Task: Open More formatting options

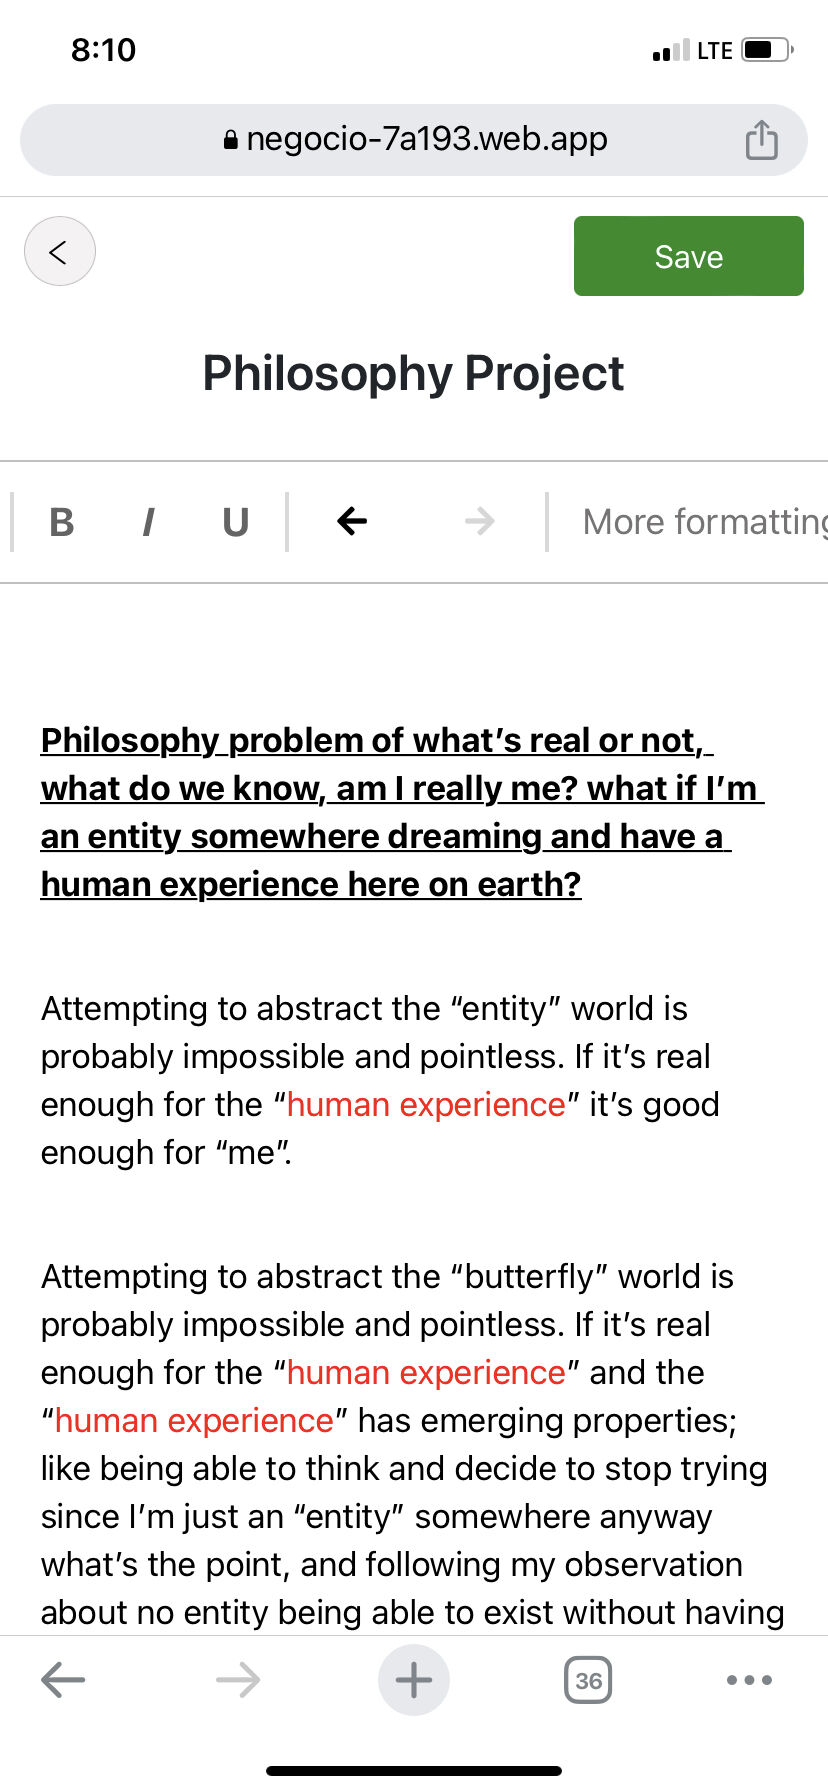Action: click(x=705, y=522)
